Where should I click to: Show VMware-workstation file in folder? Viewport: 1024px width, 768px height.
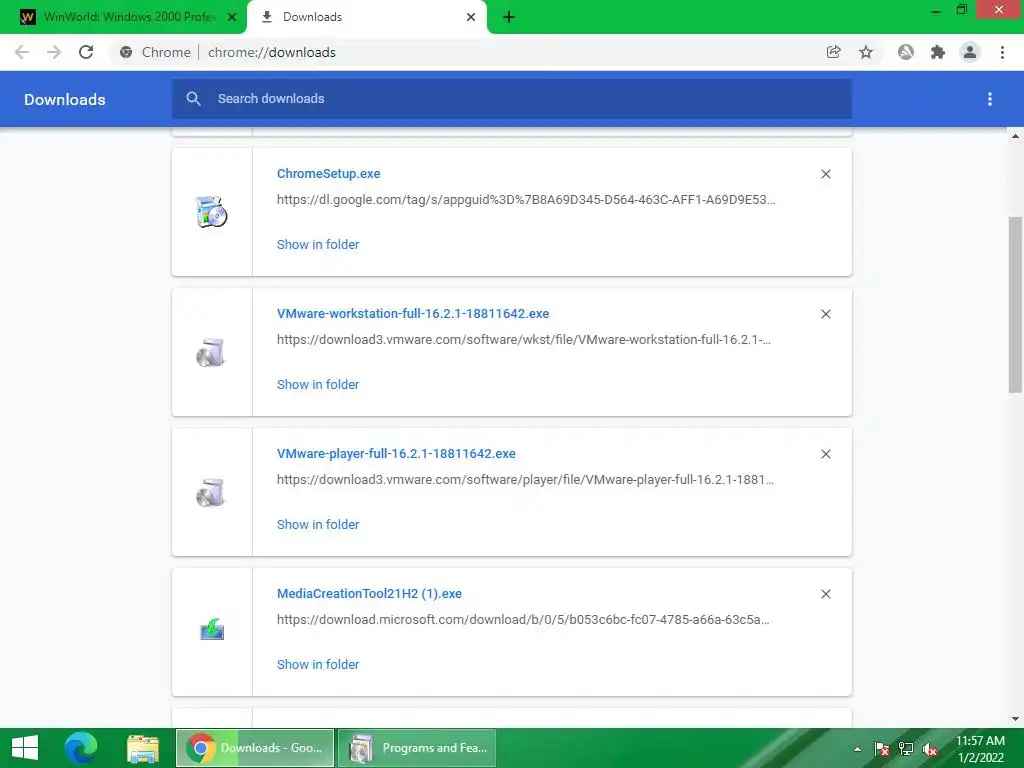pyautogui.click(x=318, y=385)
